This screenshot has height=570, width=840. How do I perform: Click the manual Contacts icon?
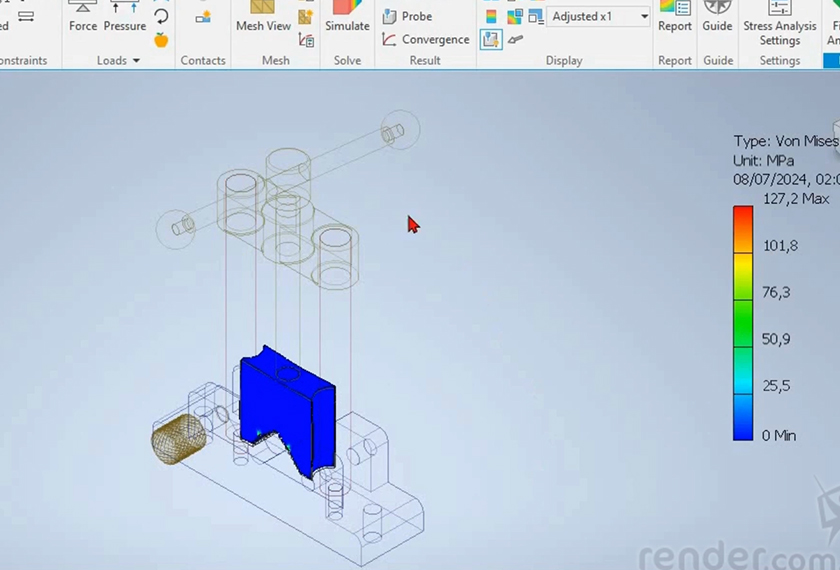203,17
